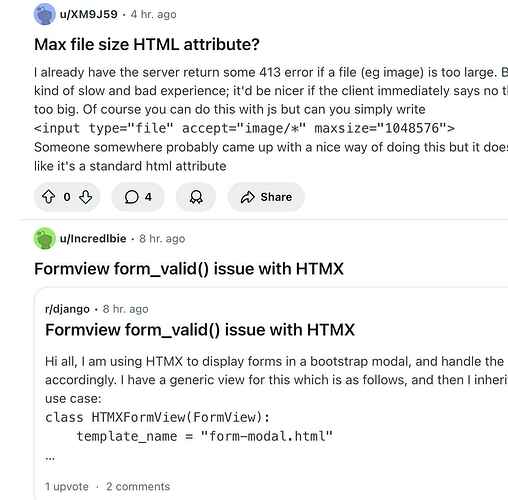Upvote the Max file size post
508x500 pixels.
(x=49, y=197)
